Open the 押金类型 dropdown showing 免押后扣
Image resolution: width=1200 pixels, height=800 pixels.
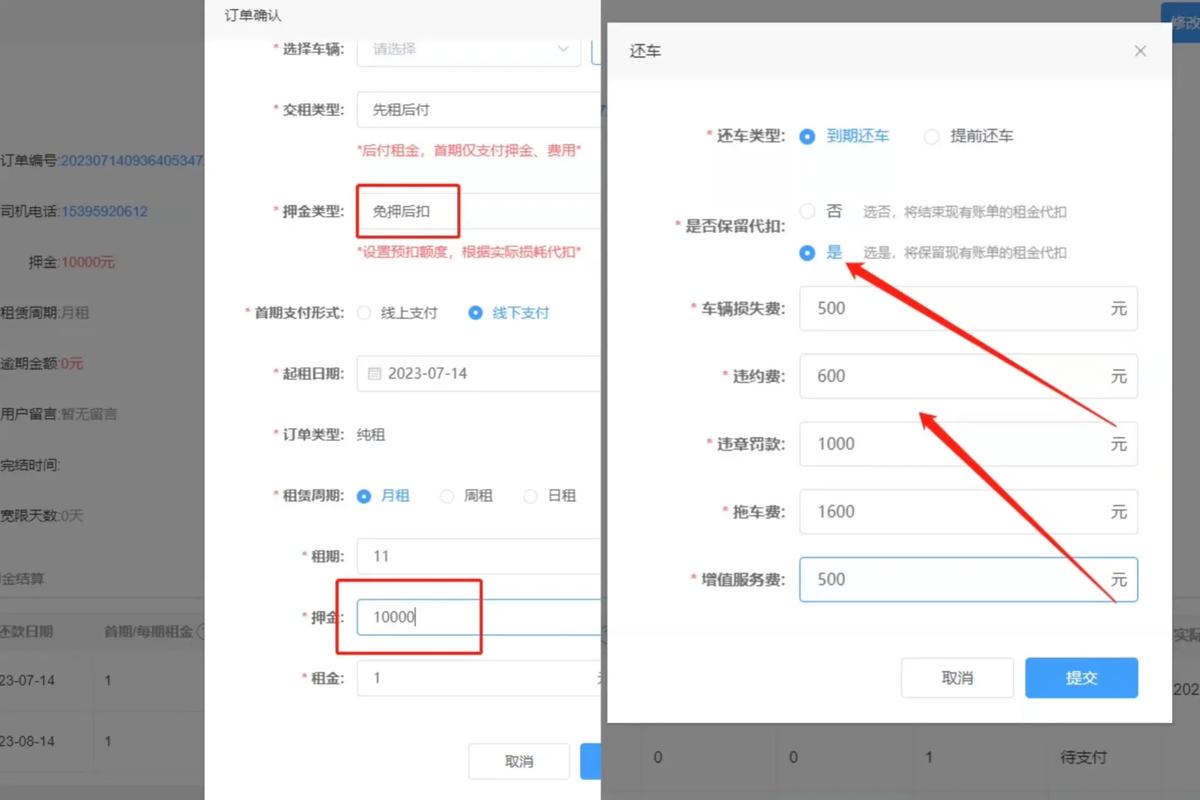point(478,212)
